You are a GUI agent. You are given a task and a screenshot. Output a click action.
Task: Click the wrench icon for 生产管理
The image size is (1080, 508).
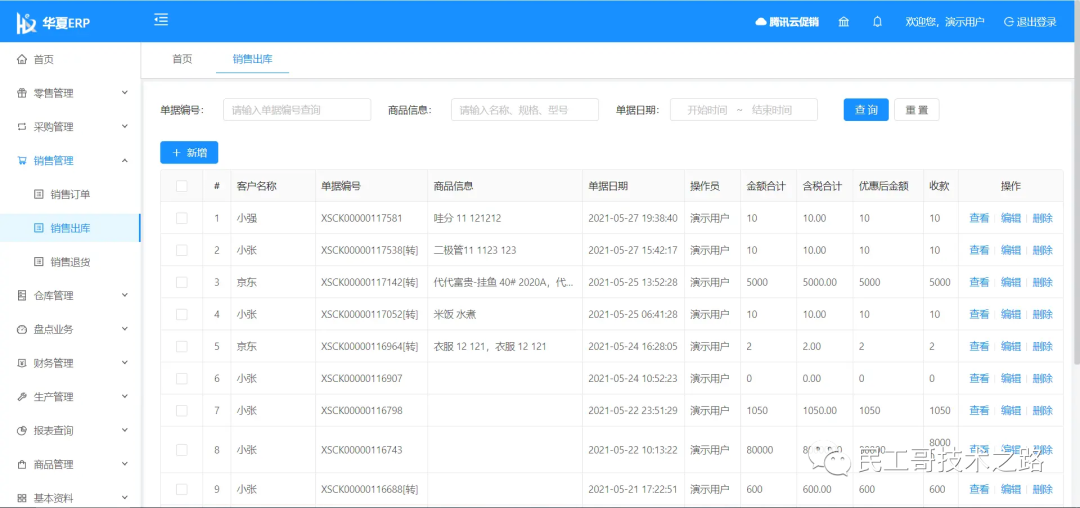(x=22, y=397)
